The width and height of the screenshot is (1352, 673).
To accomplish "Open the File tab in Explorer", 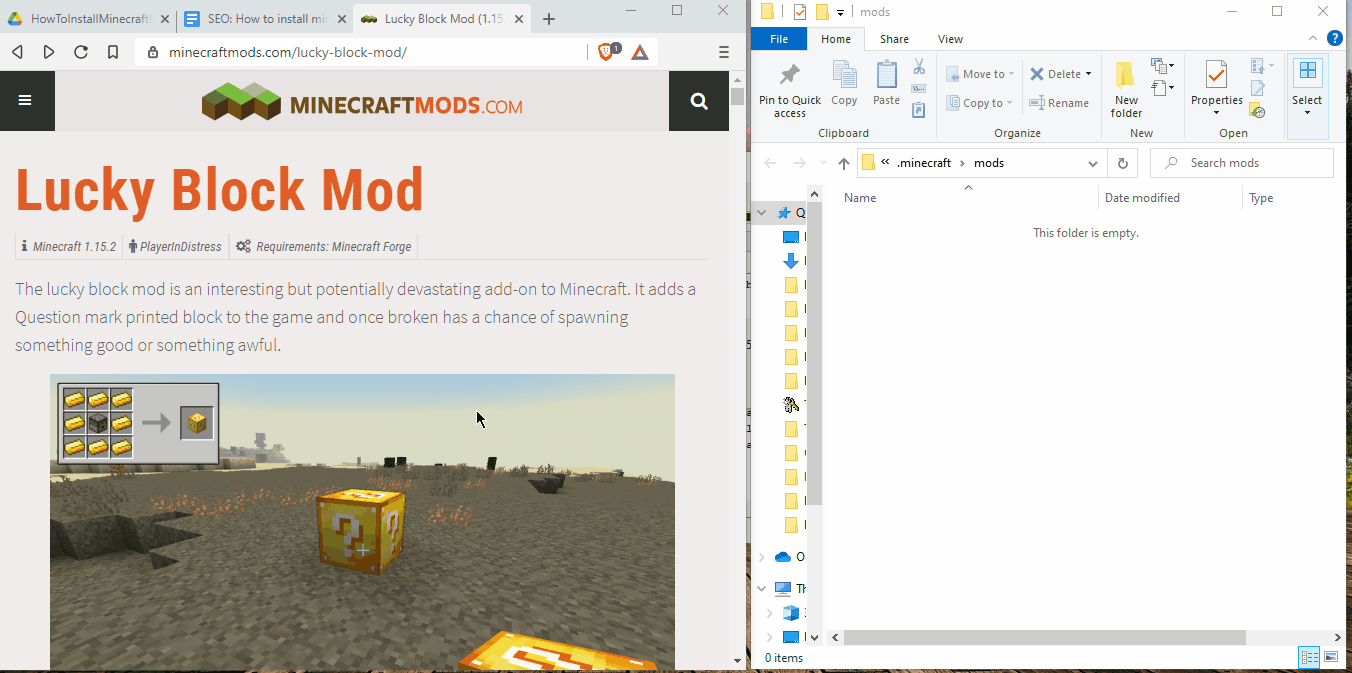I will [779, 39].
